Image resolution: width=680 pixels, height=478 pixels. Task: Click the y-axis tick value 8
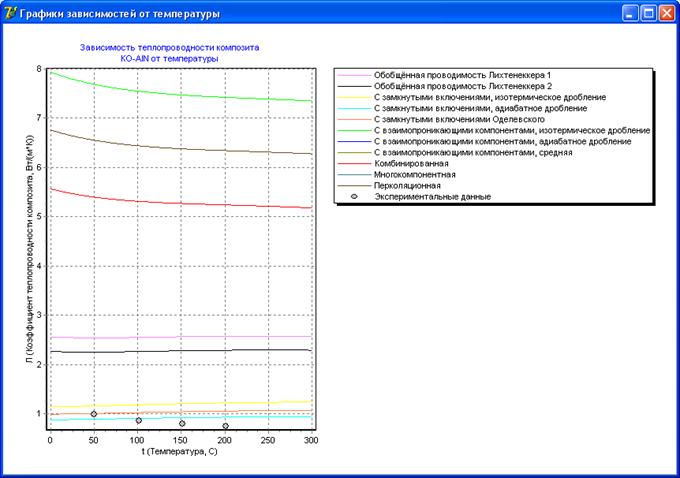click(39, 69)
